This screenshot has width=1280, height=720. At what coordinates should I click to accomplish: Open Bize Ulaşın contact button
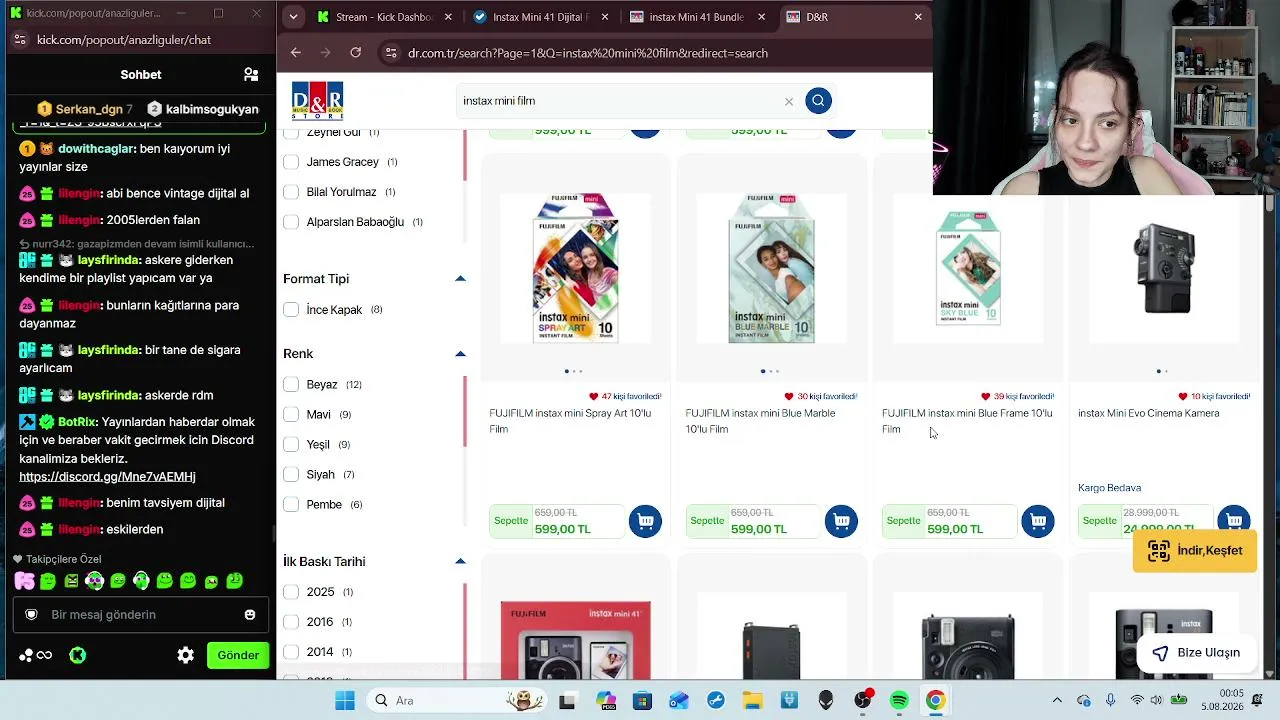click(x=1196, y=653)
